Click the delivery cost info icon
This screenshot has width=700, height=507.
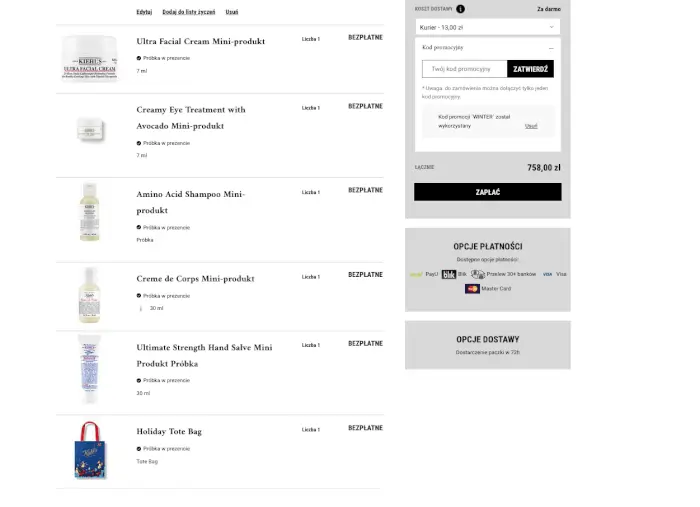click(x=460, y=8)
